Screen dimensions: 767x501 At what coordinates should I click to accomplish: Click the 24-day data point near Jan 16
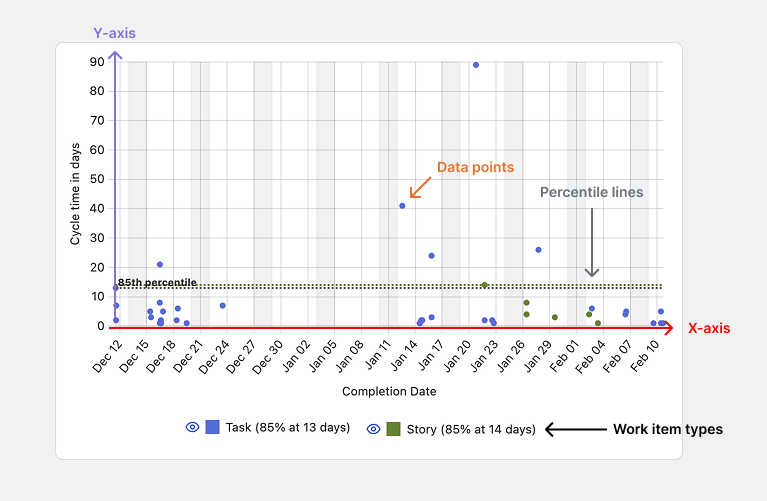click(x=431, y=256)
